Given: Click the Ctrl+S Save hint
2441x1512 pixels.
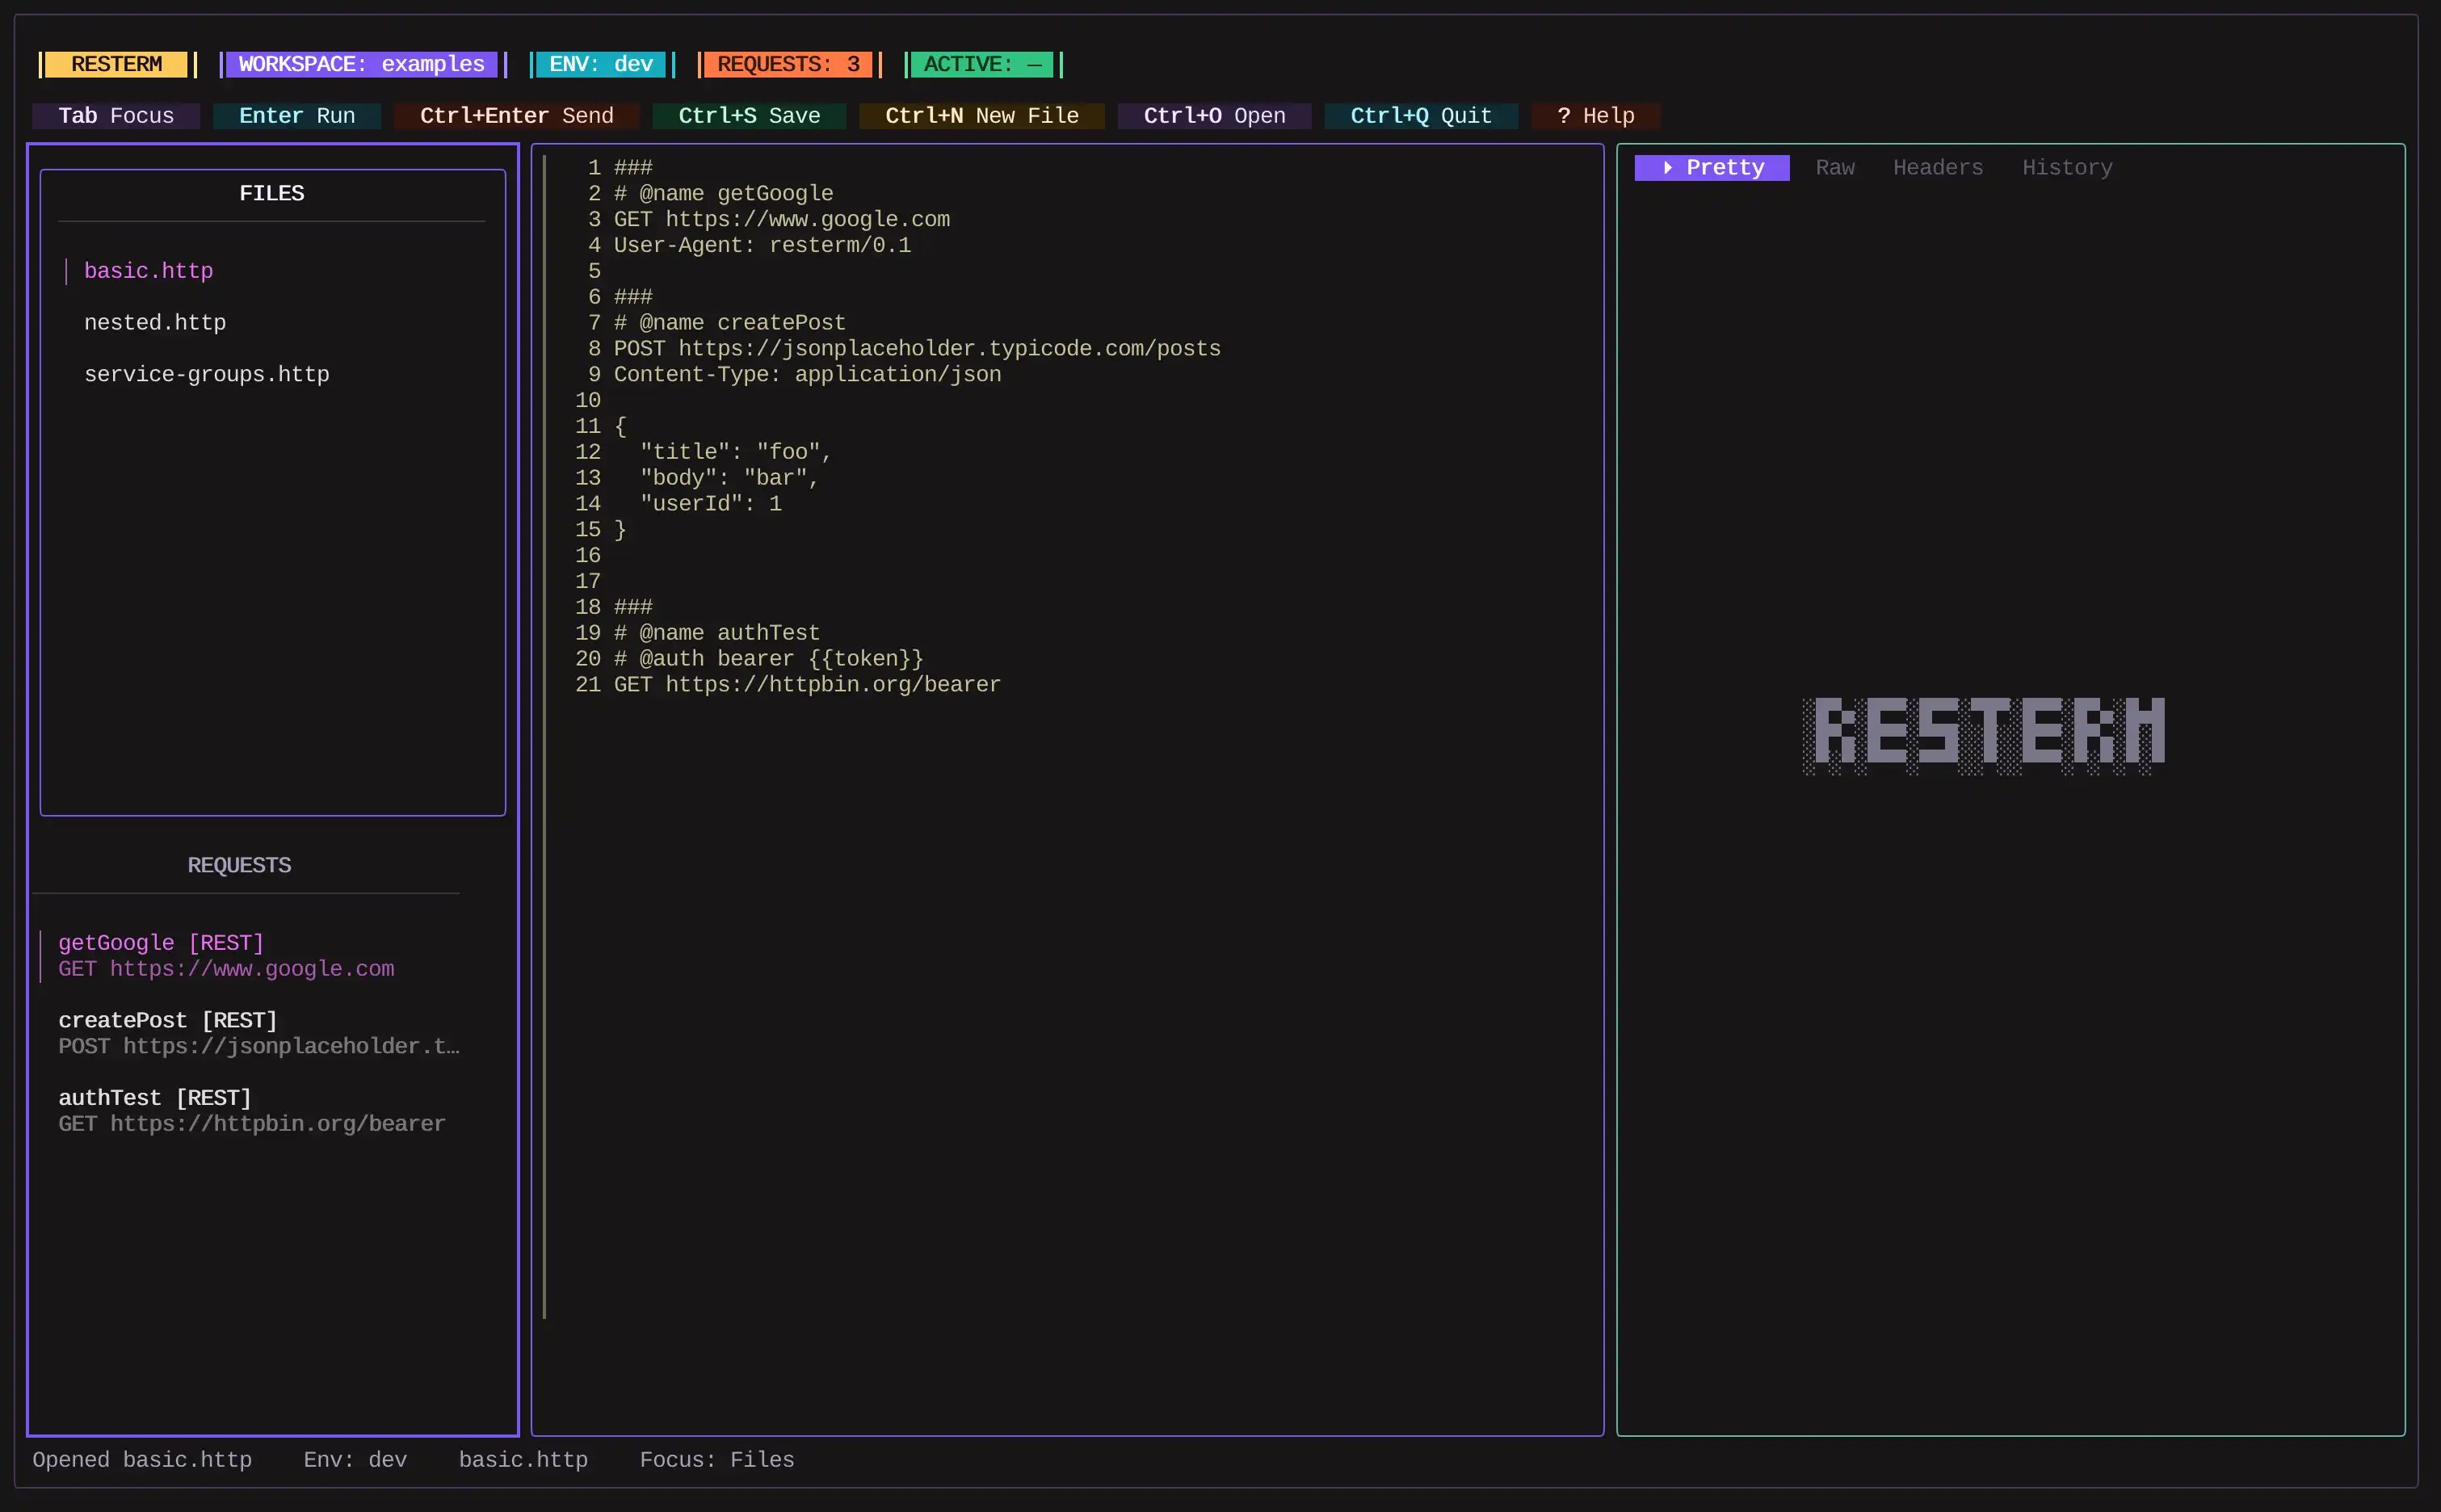Looking at the screenshot, I should point(749,116).
